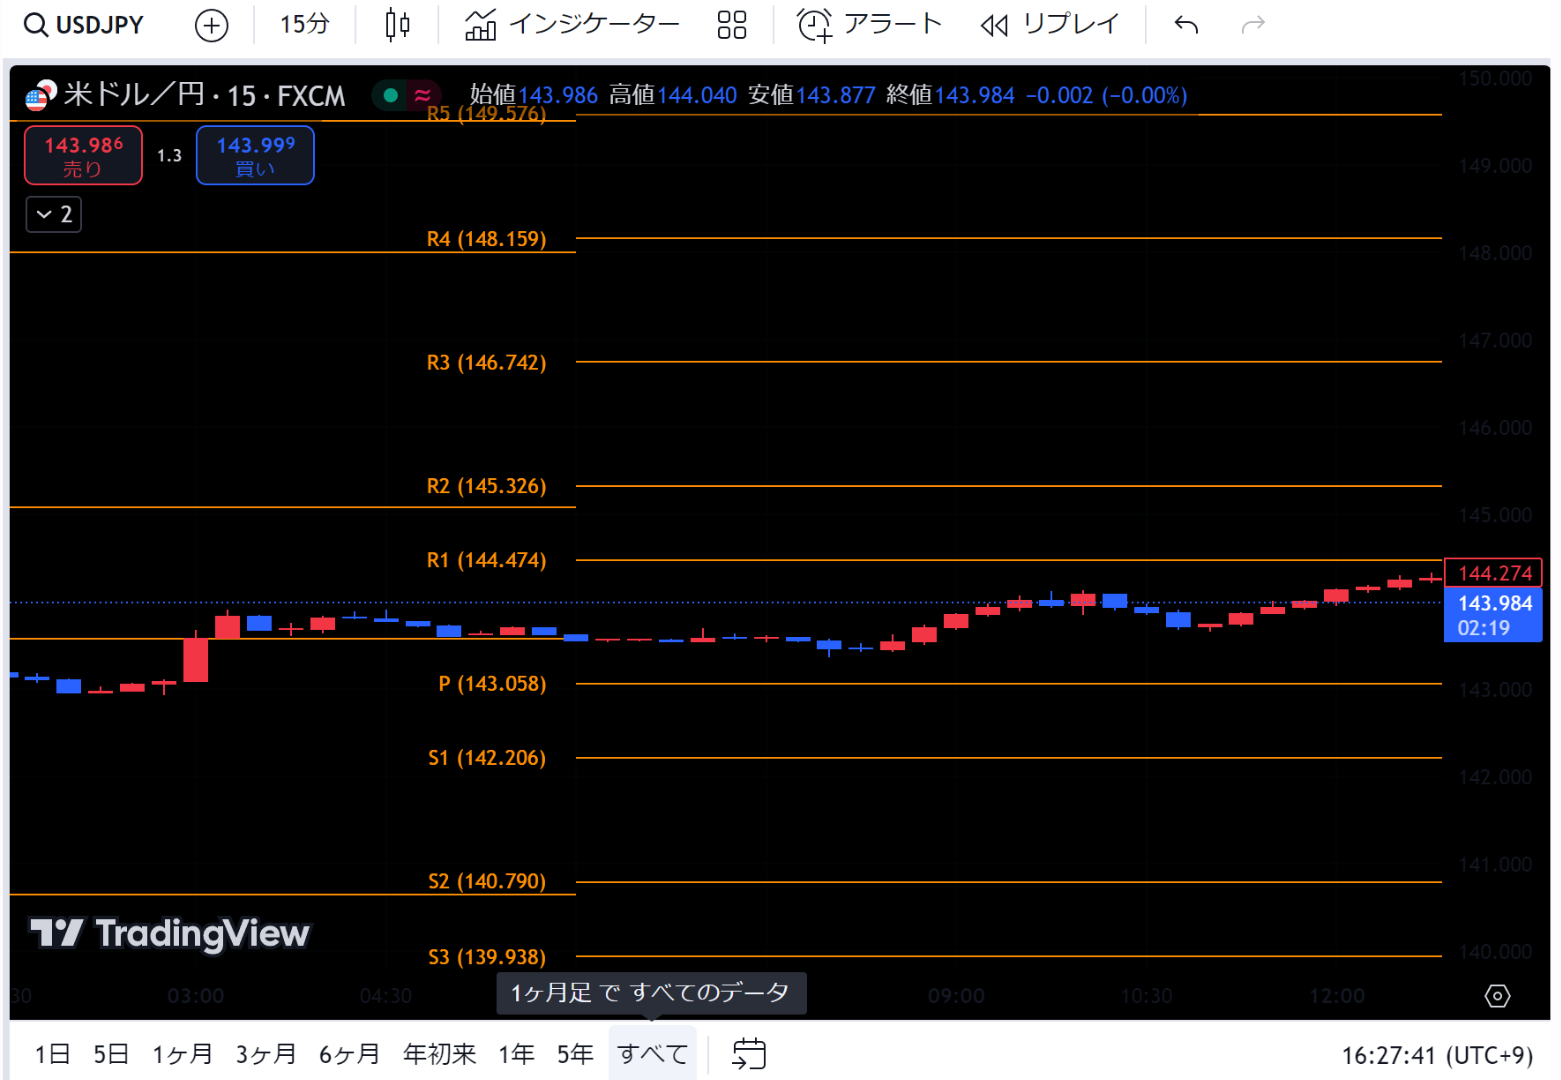Open the 15分 timeframe interval dropdown
This screenshot has height=1080, width=1561.
pos(304,25)
